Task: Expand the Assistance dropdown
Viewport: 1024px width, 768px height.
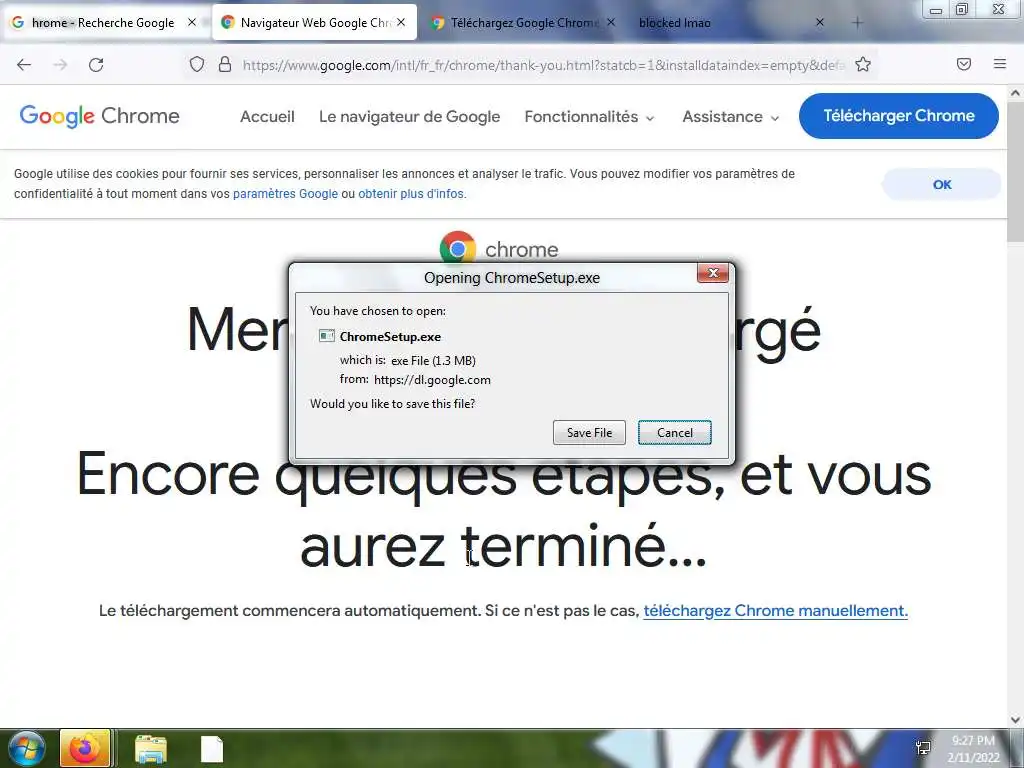Action: (730, 116)
